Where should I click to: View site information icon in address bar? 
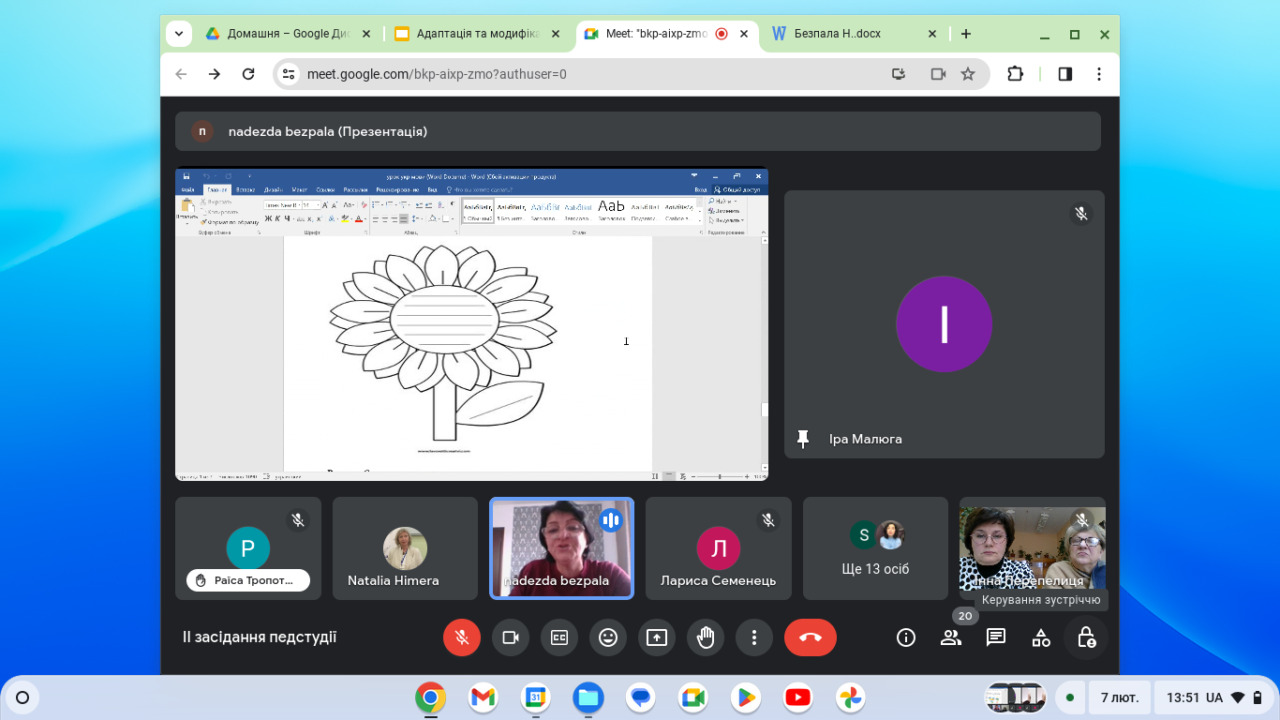[x=289, y=74]
